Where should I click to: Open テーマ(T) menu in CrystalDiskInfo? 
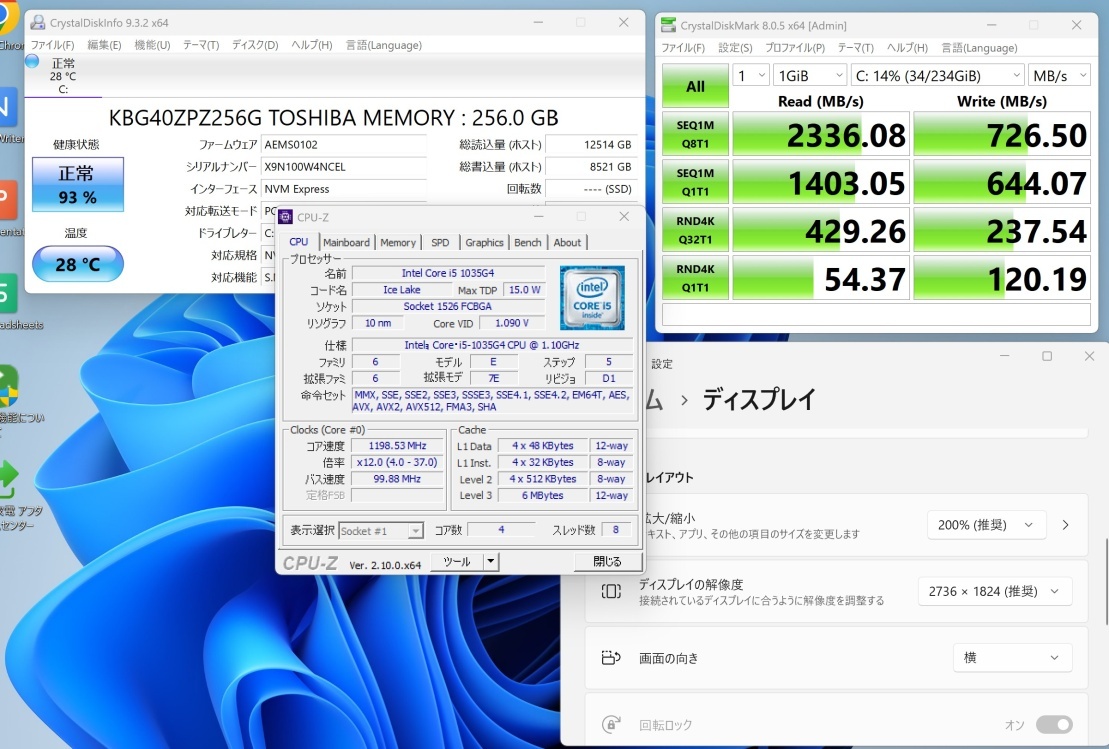[201, 45]
